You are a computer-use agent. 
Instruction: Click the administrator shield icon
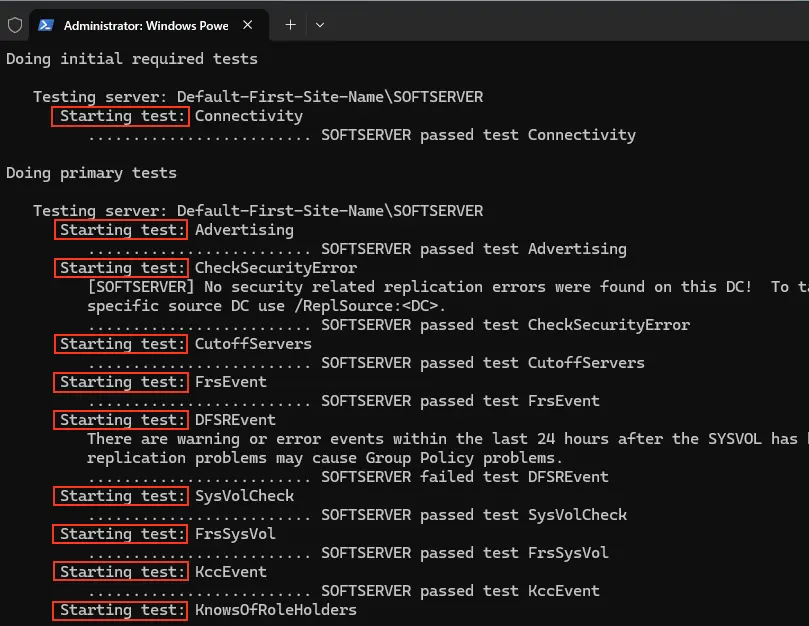tap(15, 25)
